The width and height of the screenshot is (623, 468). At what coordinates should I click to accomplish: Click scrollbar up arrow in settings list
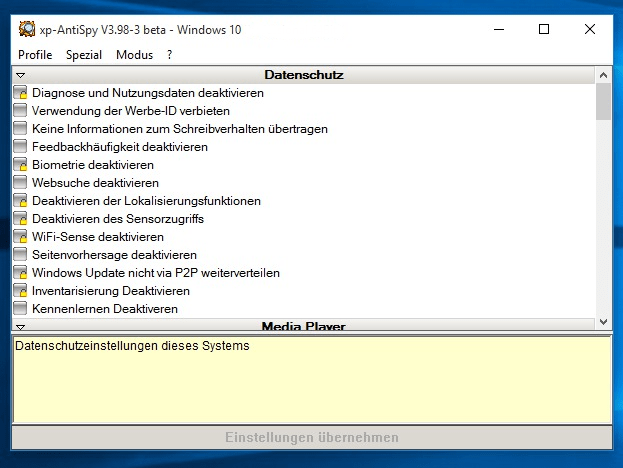click(603, 75)
